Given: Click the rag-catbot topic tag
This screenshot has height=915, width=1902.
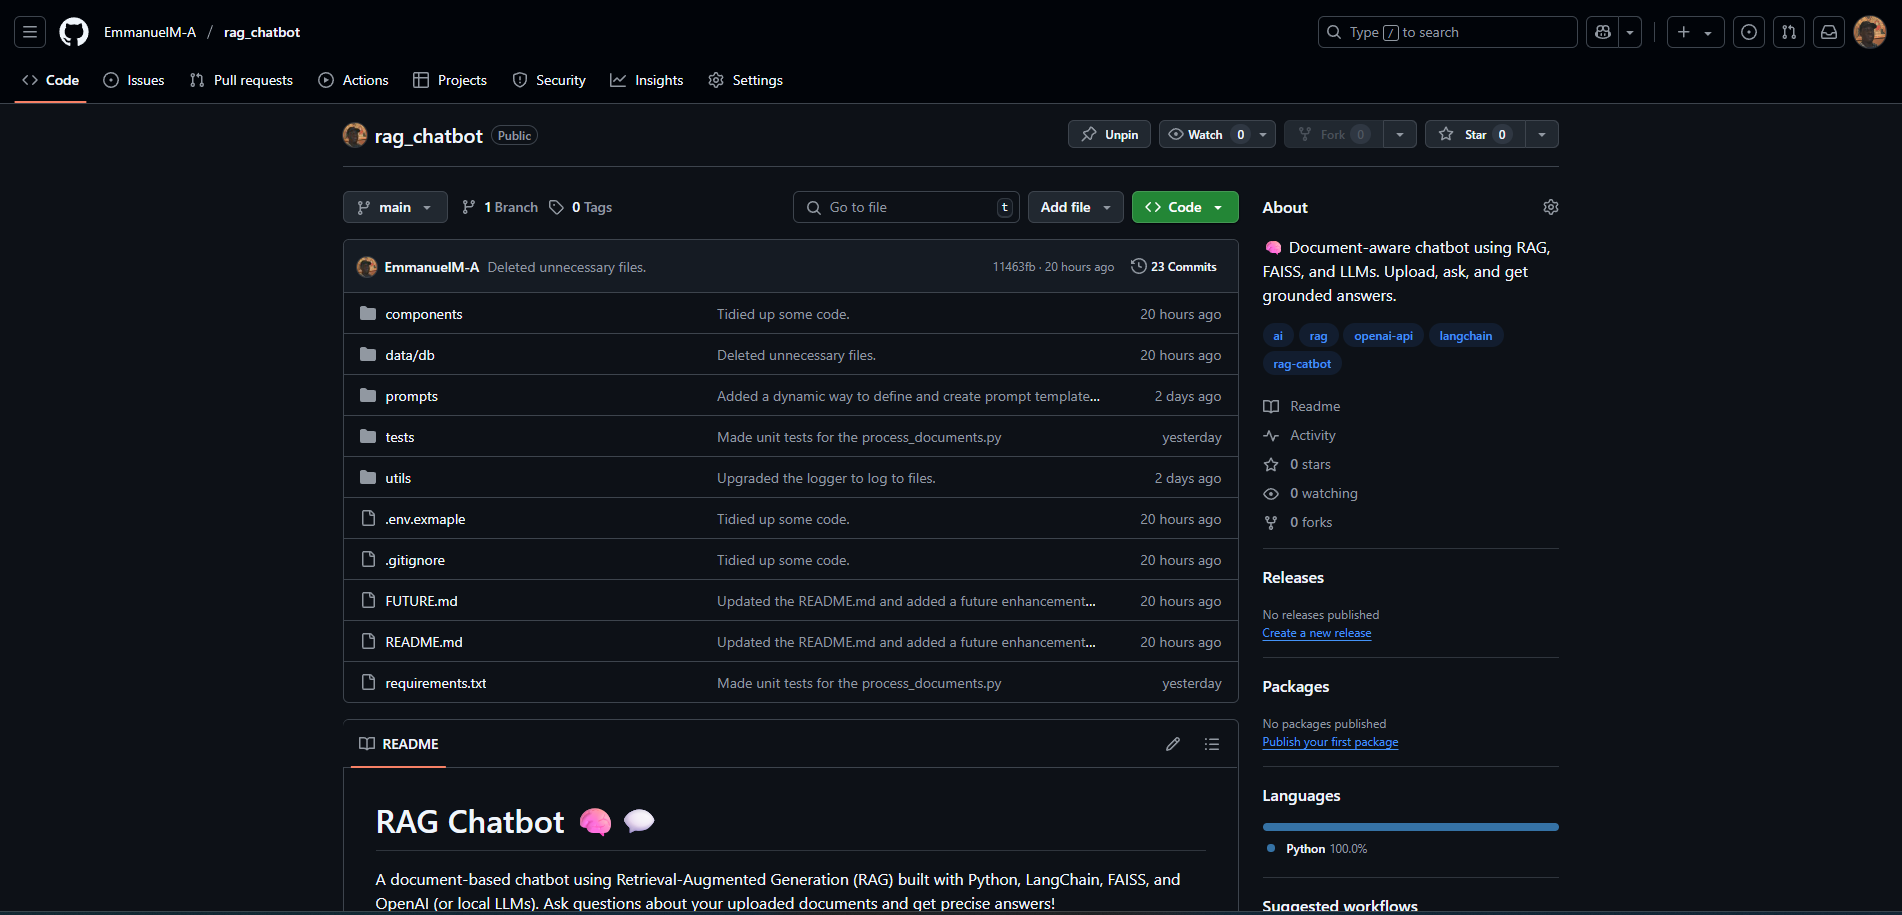Looking at the screenshot, I should pyautogui.click(x=1302, y=364).
